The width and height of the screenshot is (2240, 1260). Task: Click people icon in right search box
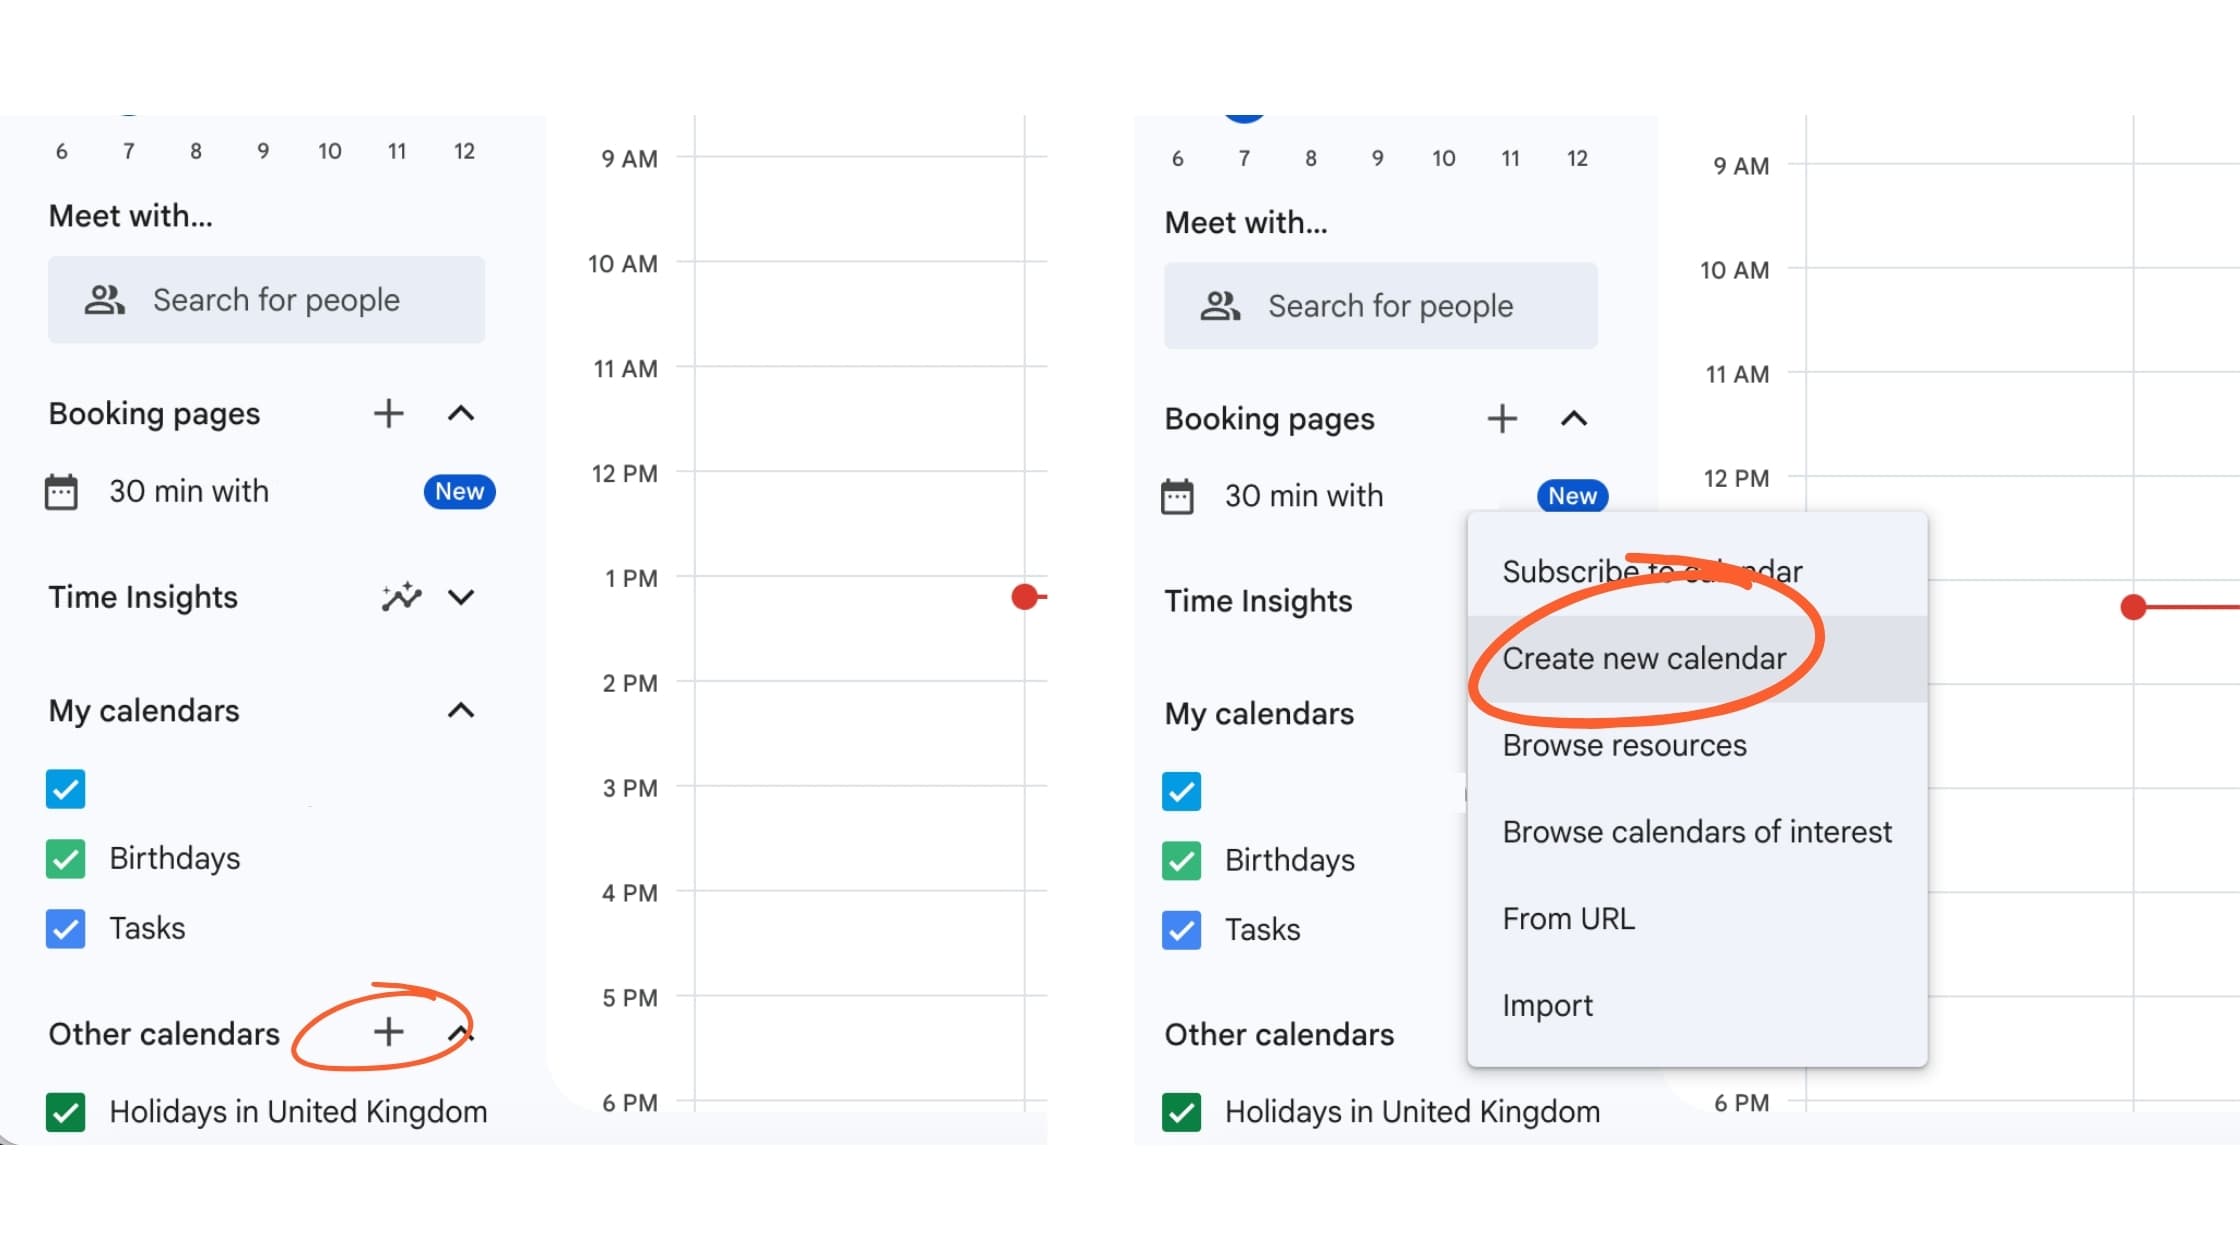click(1220, 306)
